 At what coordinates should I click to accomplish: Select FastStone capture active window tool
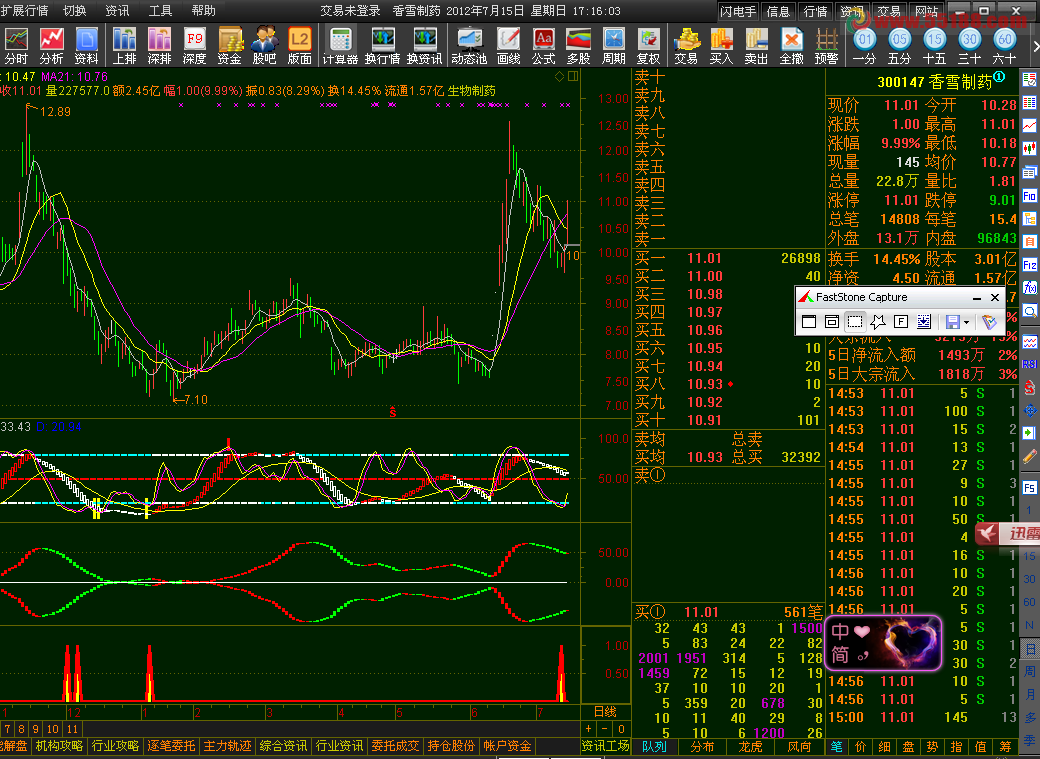(809, 322)
